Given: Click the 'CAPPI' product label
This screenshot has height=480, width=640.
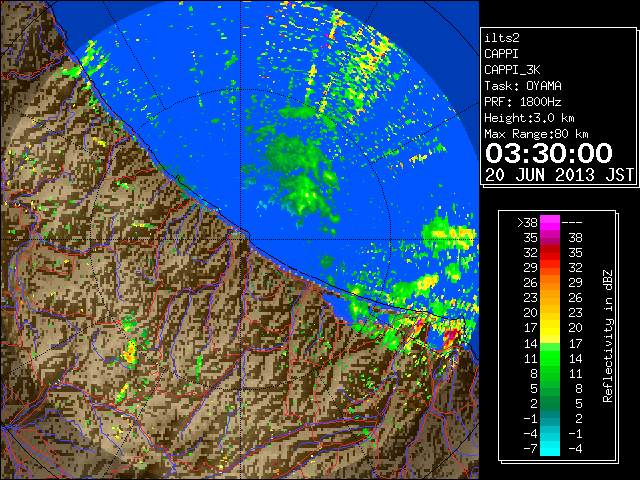Looking at the screenshot, I should (x=501, y=54).
